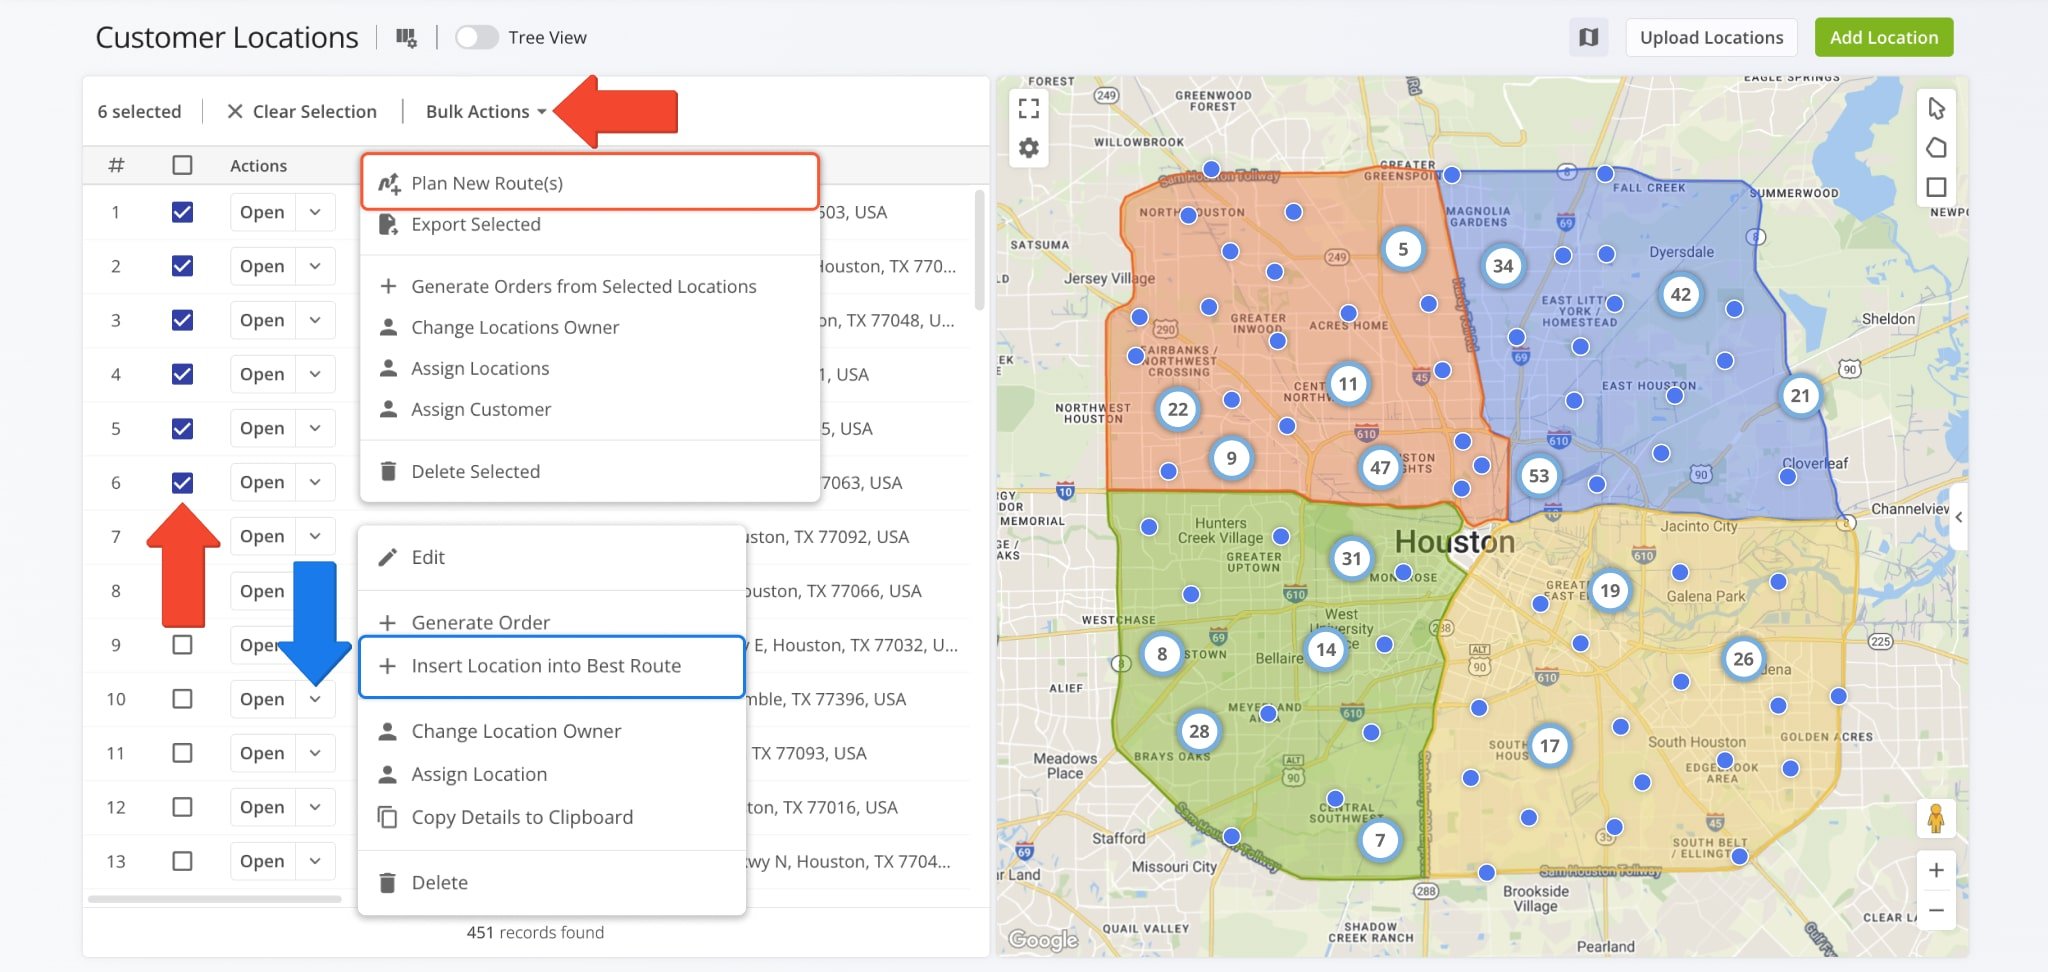
Task: Uncheck the checkbox for row 2
Action: [182, 266]
